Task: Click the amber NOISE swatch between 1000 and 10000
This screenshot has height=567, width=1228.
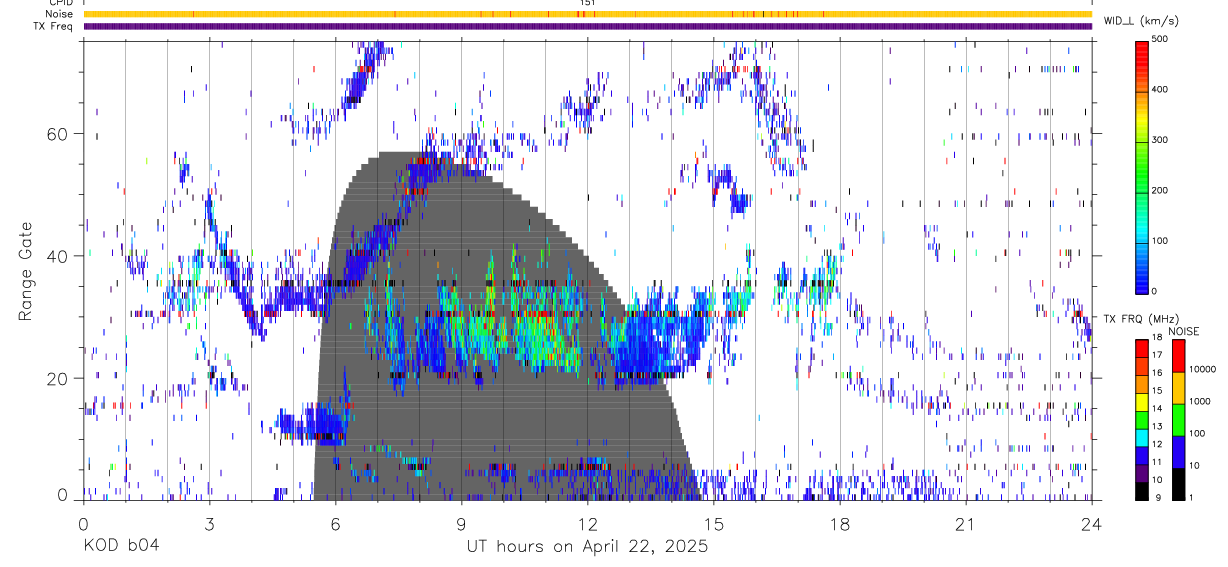Action: click(1177, 387)
